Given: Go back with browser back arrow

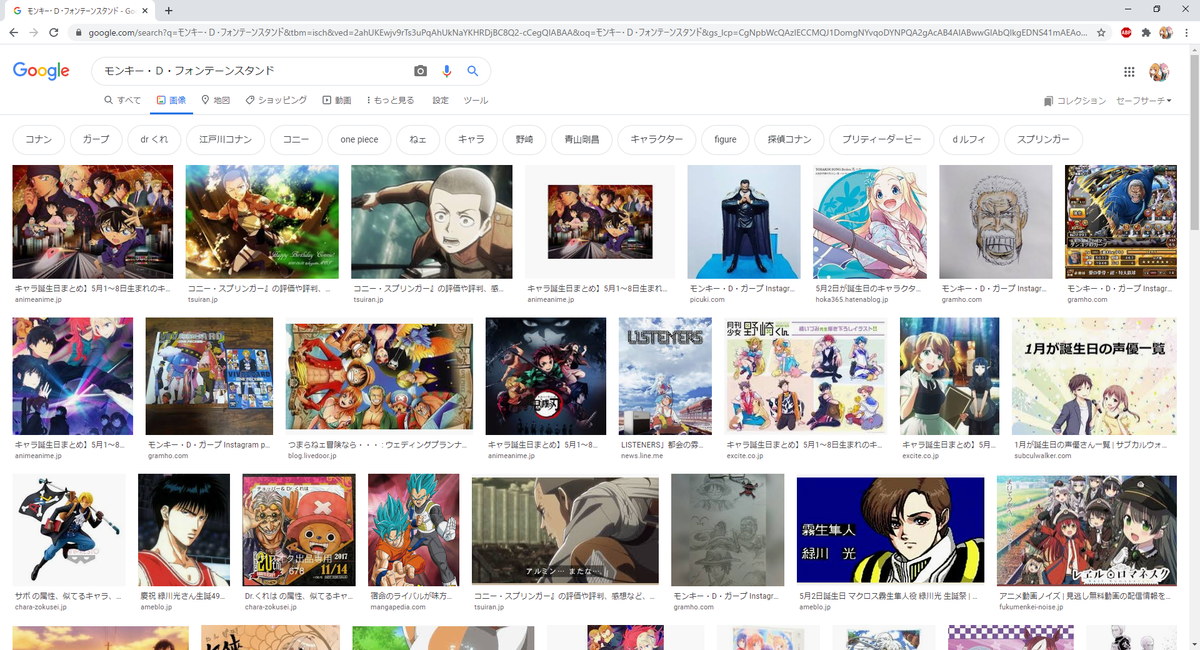Looking at the screenshot, I should (x=14, y=32).
